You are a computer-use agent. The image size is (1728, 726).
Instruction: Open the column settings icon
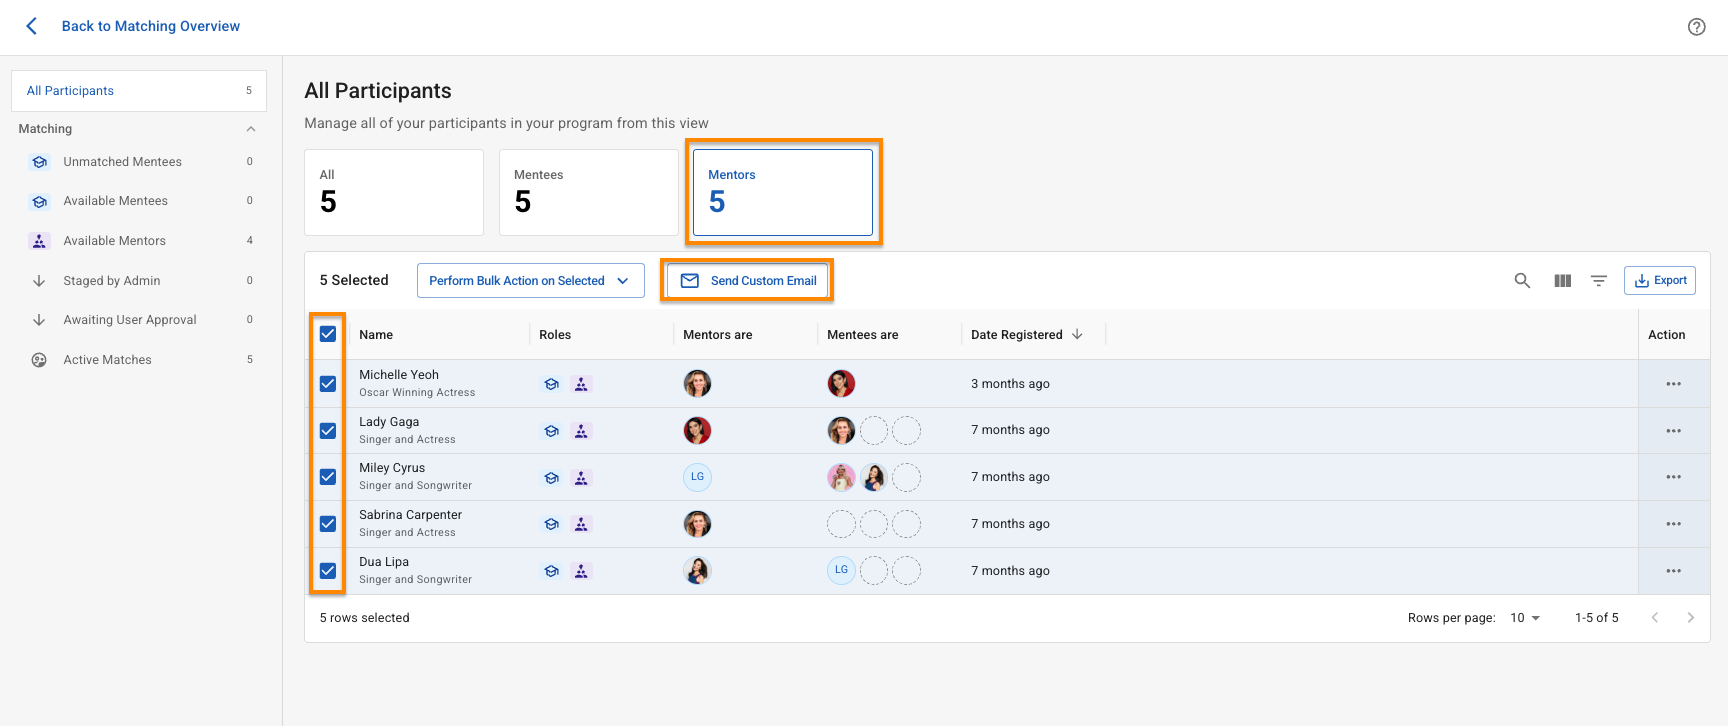tap(1562, 281)
